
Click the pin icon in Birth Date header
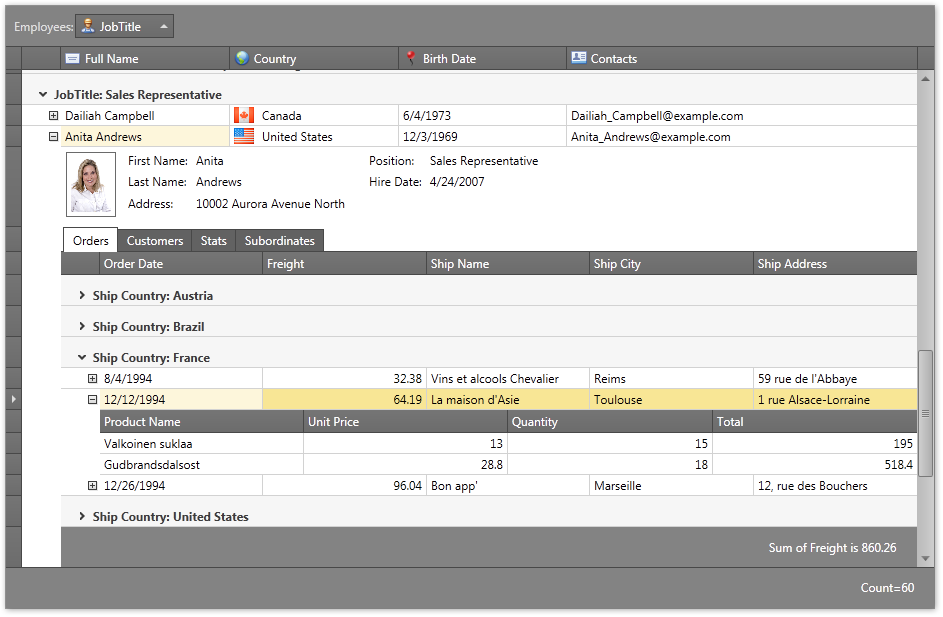click(x=410, y=59)
